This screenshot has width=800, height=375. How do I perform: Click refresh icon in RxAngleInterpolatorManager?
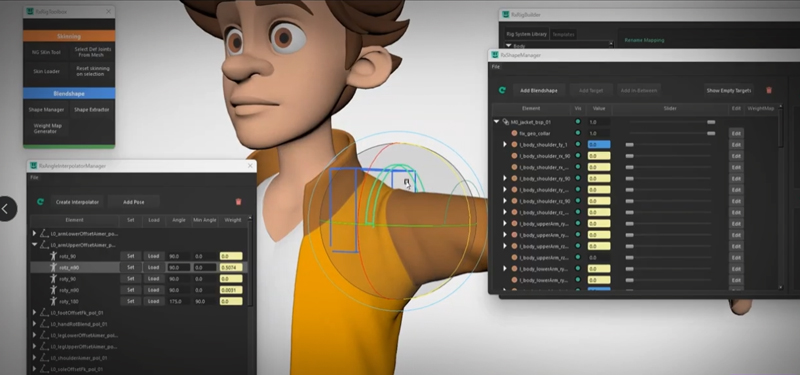click(40, 202)
